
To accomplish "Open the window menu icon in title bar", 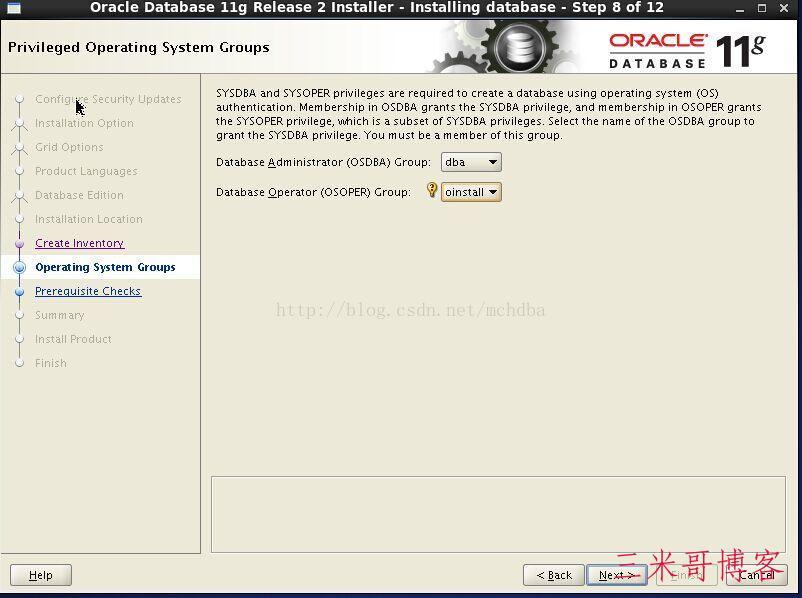I will click(x=14, y=8).
